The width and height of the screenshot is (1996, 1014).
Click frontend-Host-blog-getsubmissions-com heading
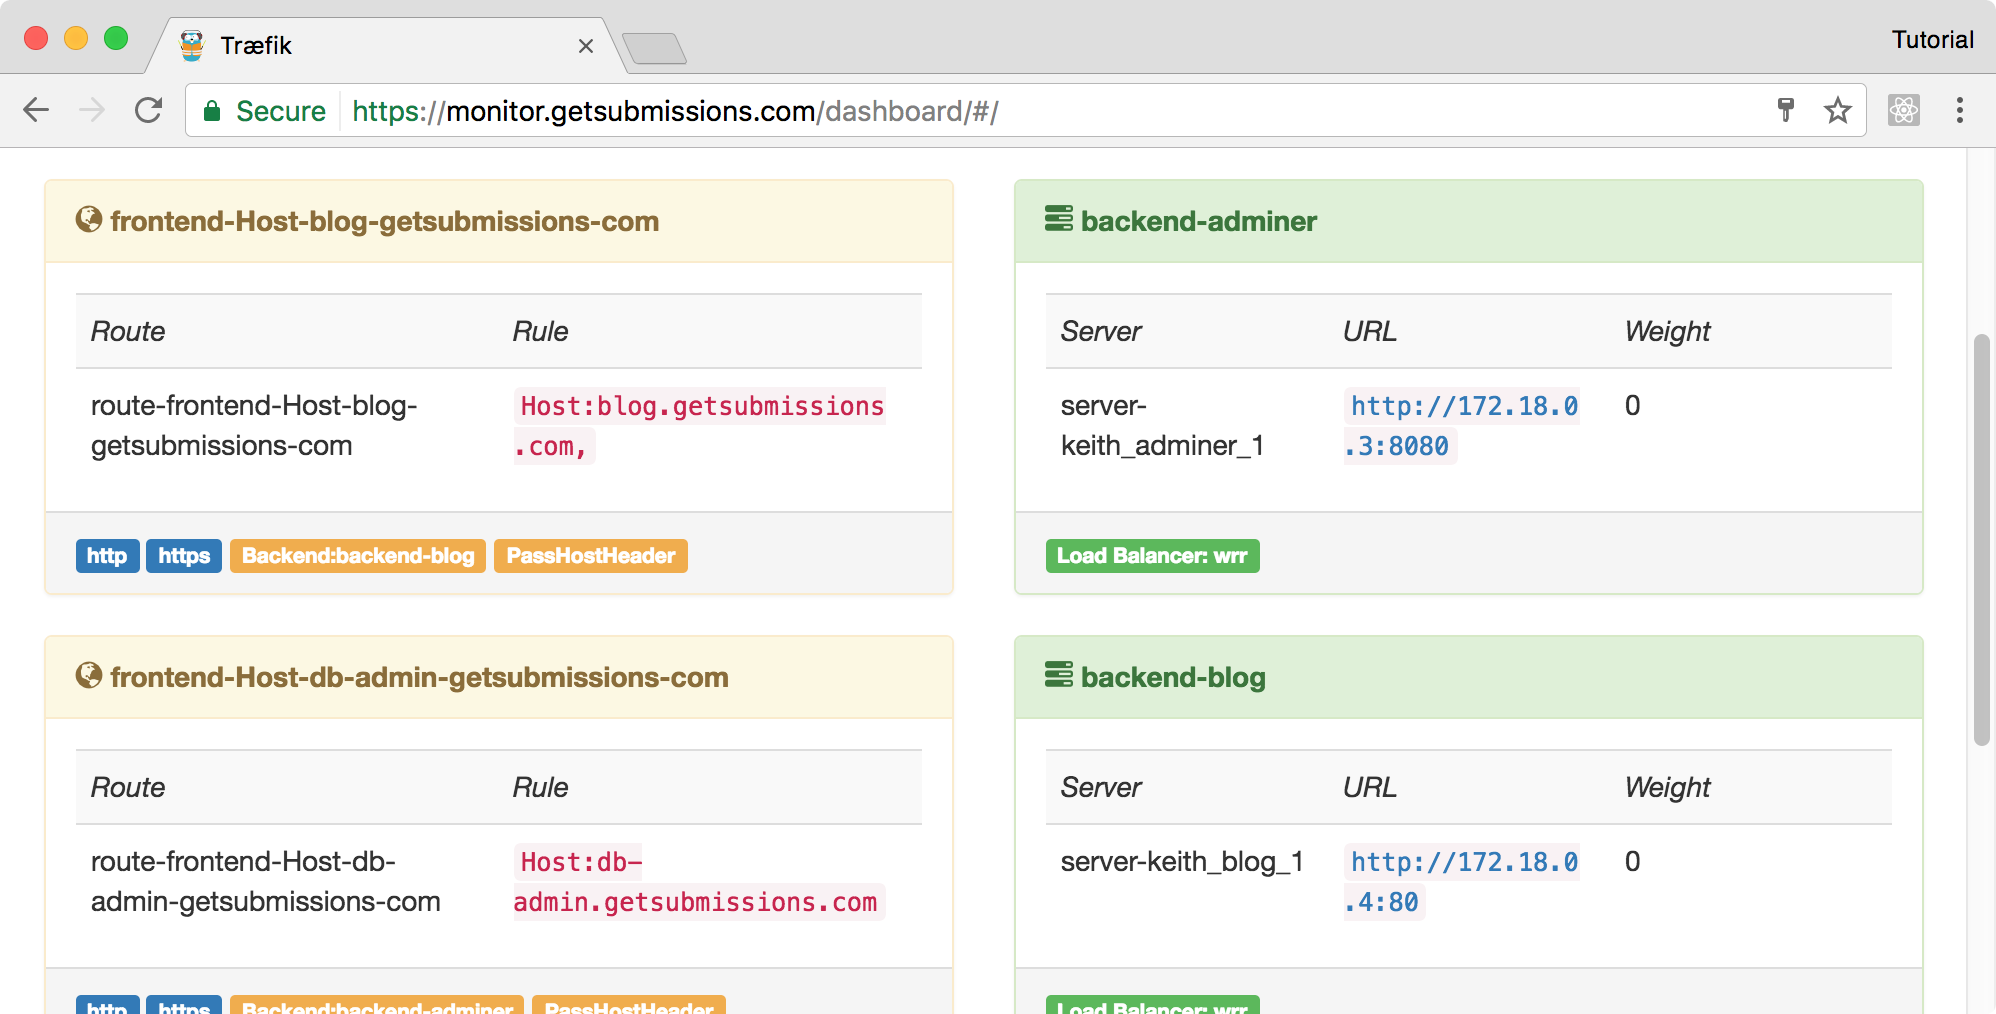click(385, 221)
